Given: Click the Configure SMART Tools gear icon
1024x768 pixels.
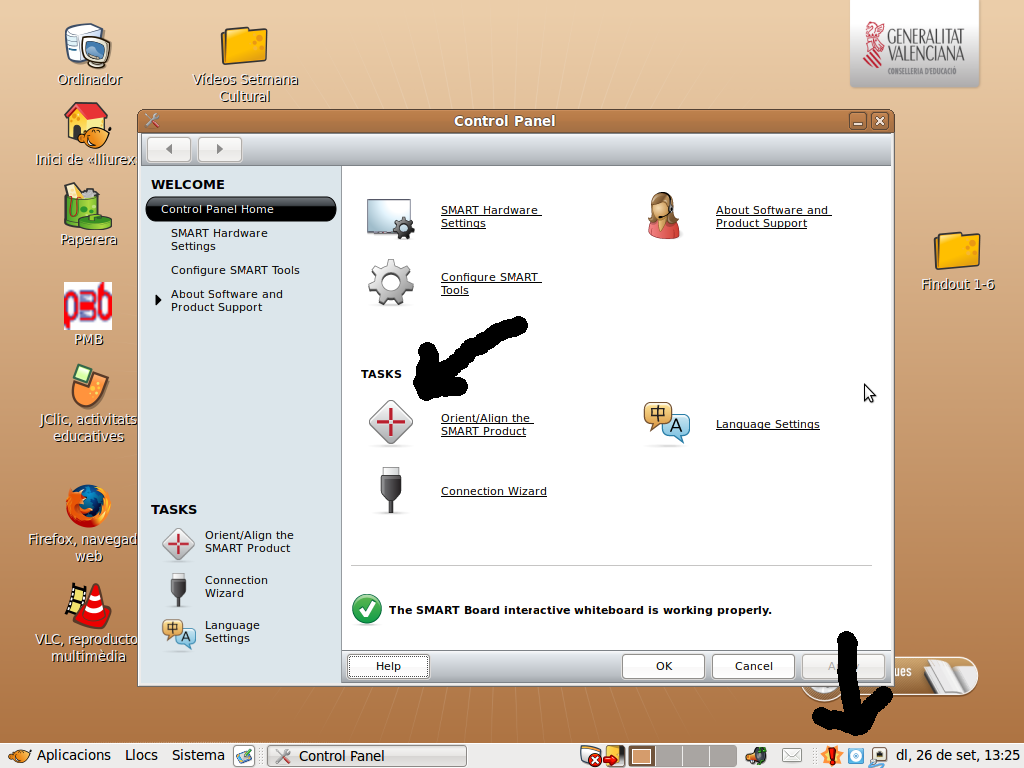Looking at the screenshot, I should [x=391, y=283].
